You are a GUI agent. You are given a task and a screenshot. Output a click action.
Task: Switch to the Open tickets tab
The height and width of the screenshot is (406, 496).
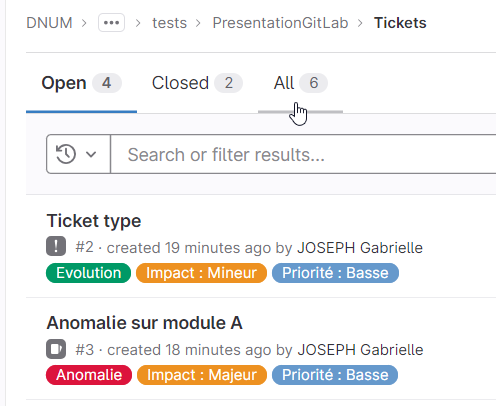[x=81, y=83]
